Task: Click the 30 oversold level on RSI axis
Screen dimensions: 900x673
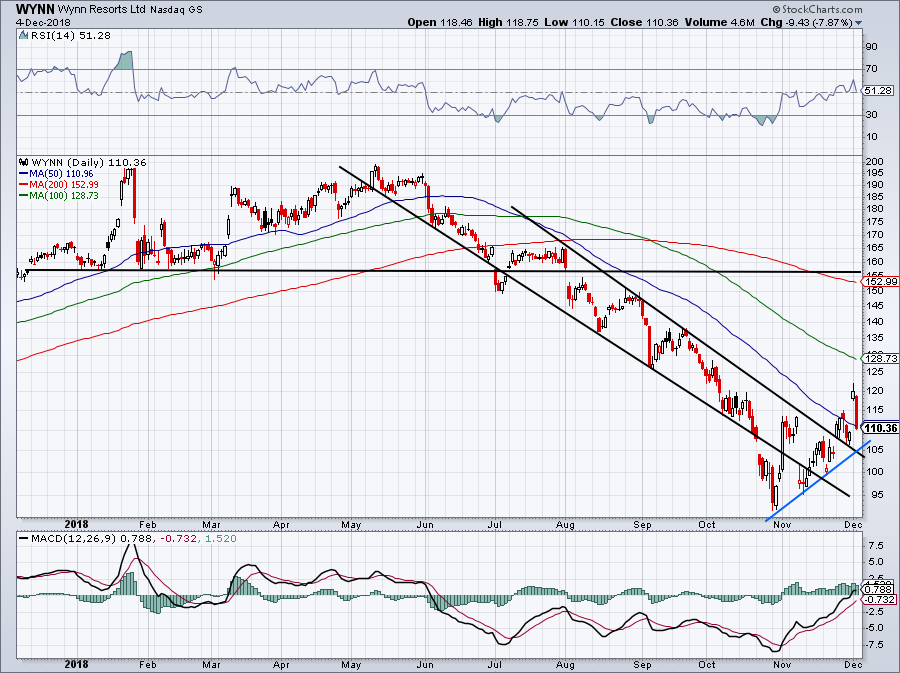Action: 872,115
